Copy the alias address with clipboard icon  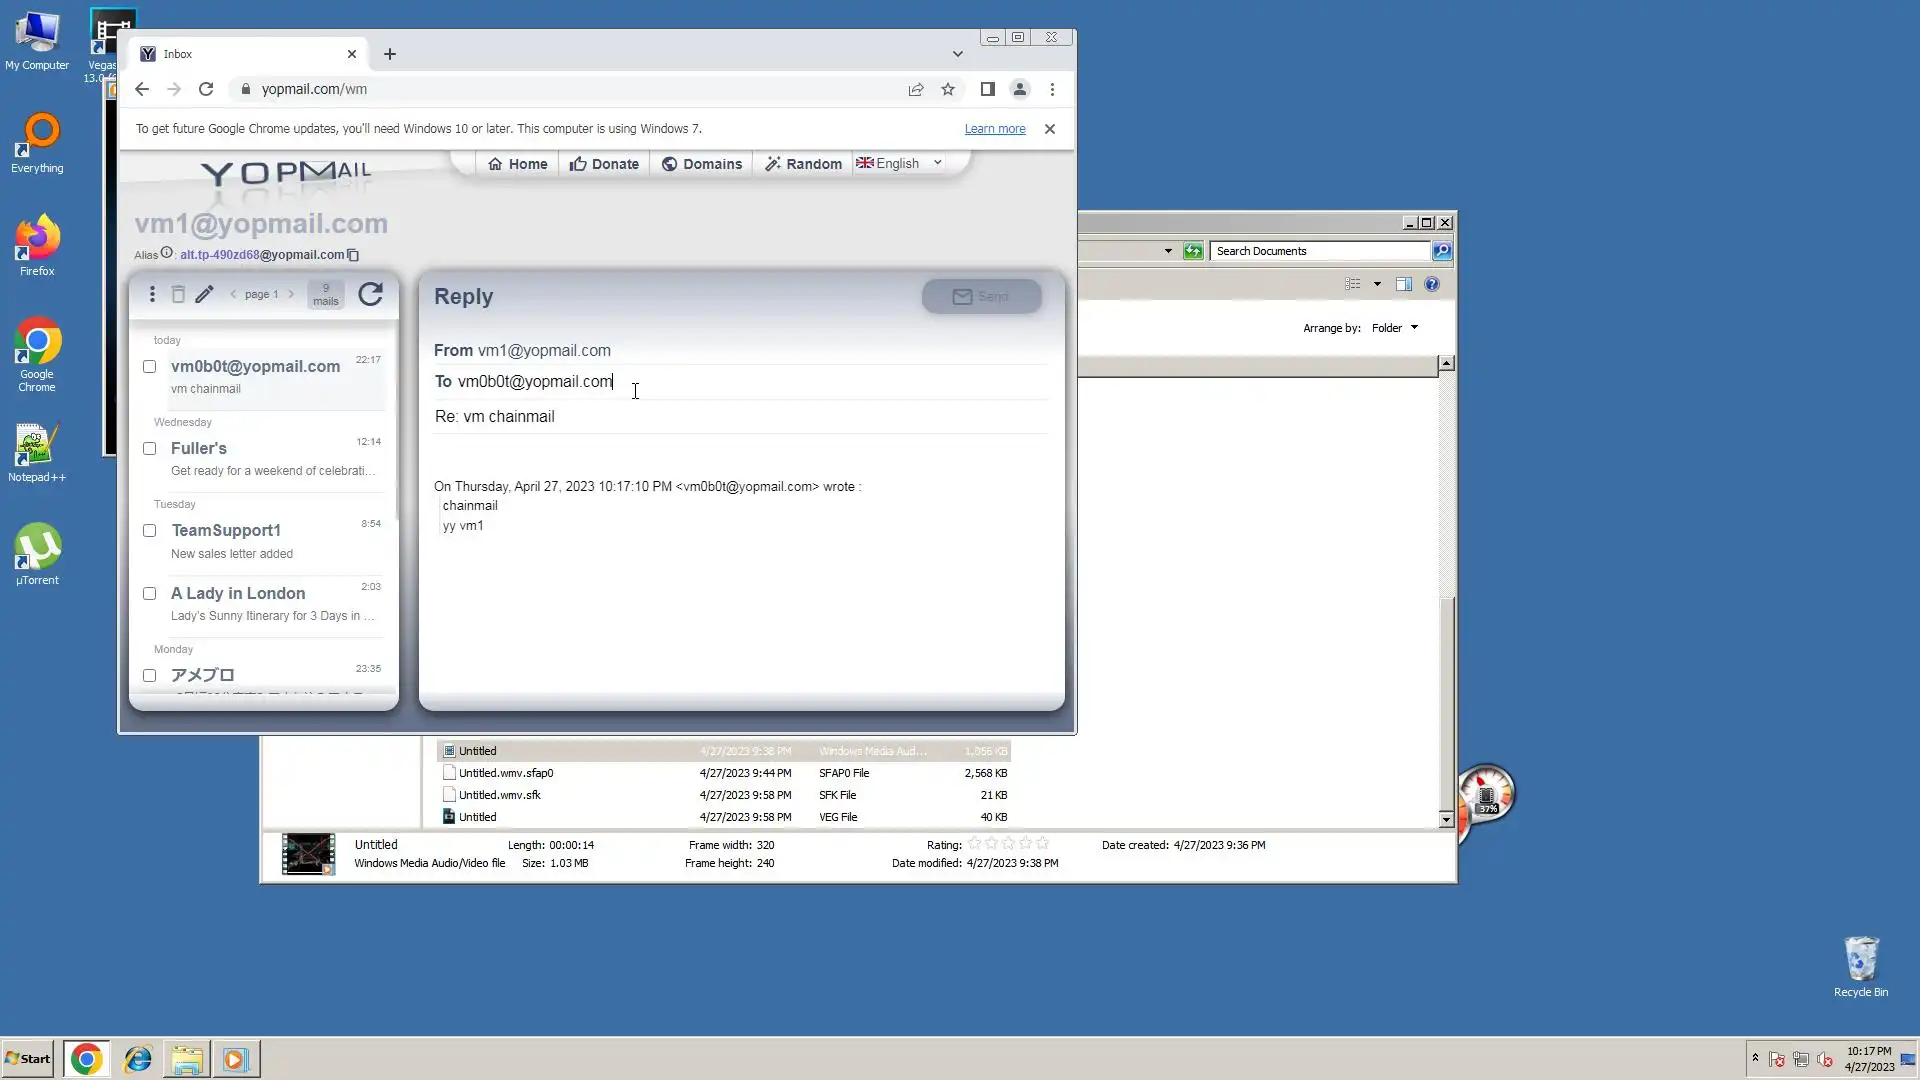(x=353, y=255)
